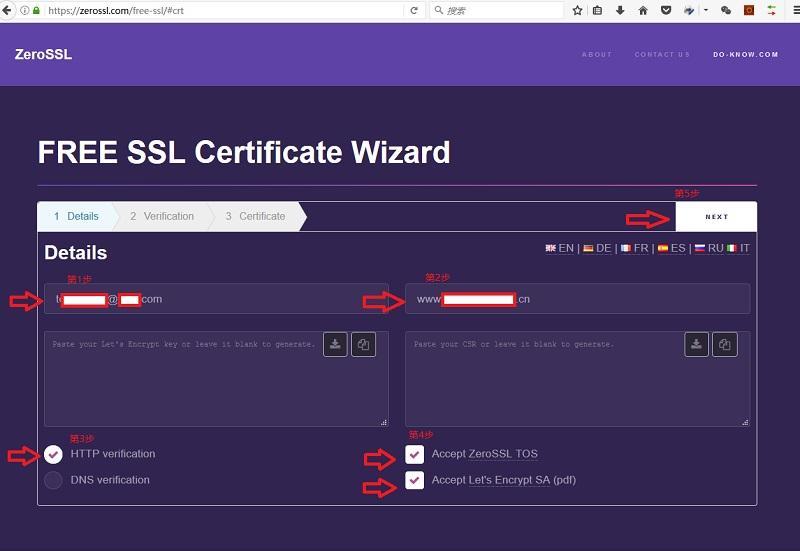Open the Certificate wizard step
The height and width of the screenshot is (551, 800).
tap(255, 216)
